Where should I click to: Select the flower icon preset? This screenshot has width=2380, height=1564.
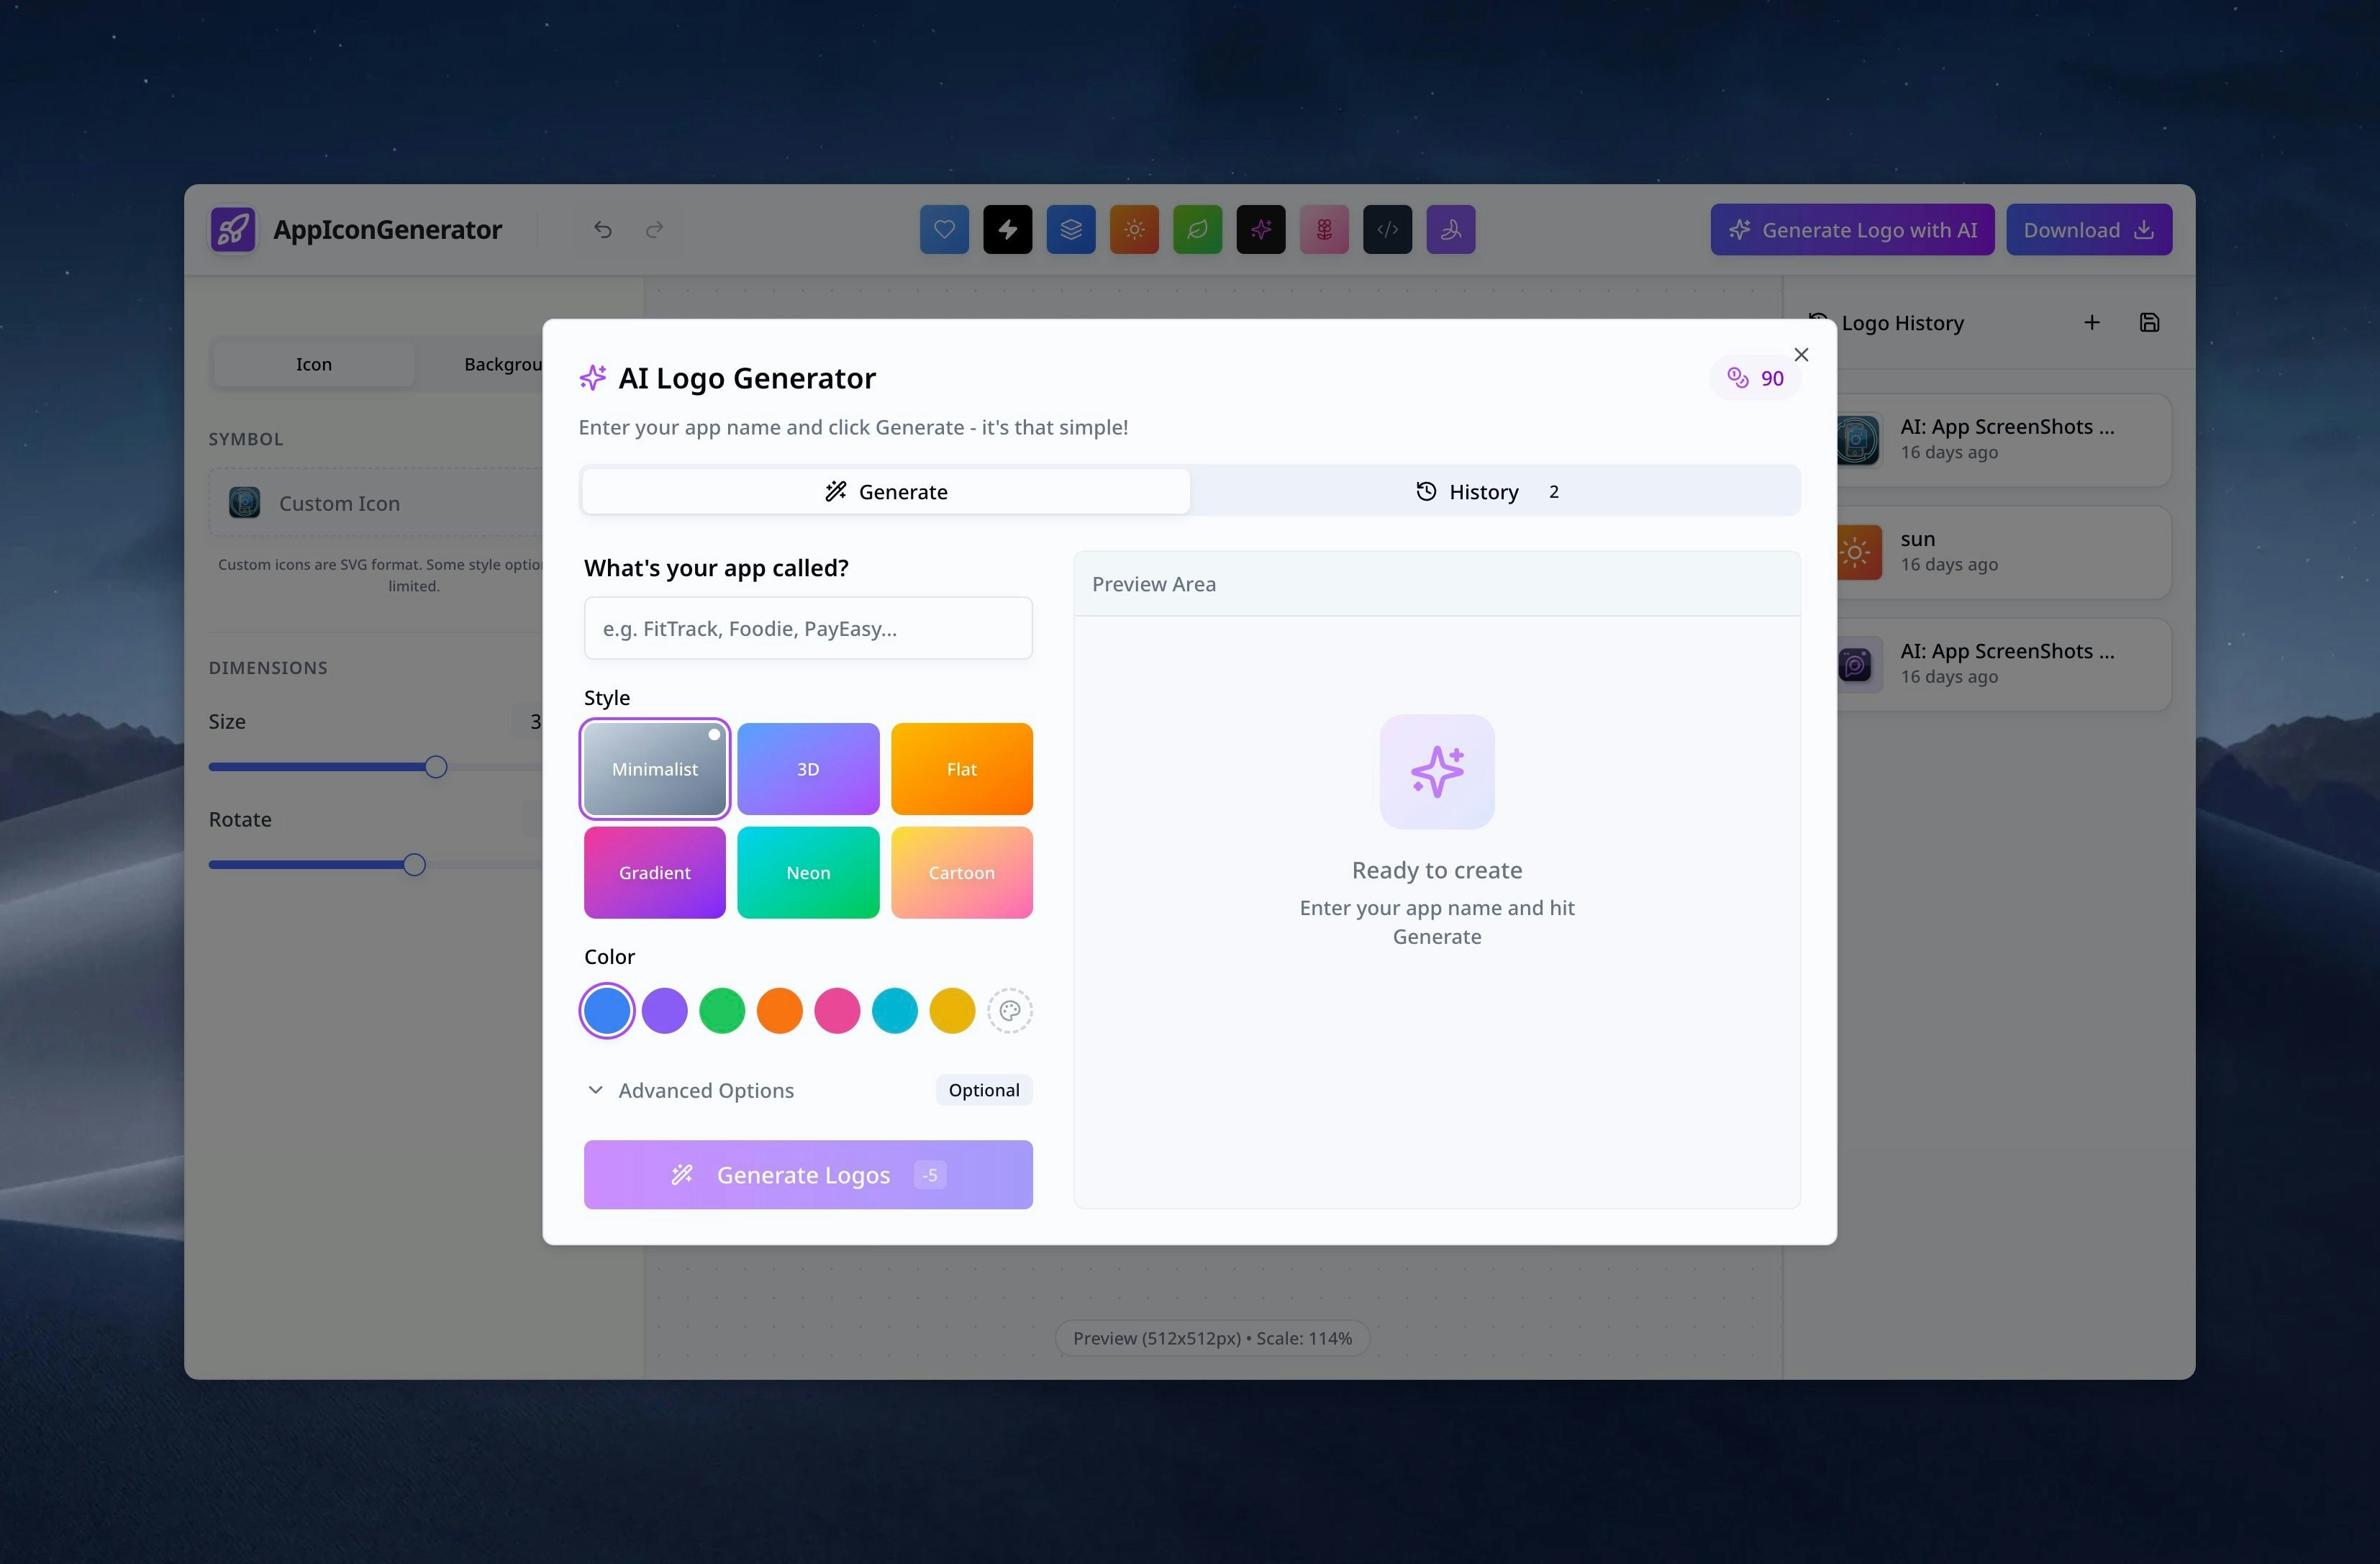click(1324, 229)
